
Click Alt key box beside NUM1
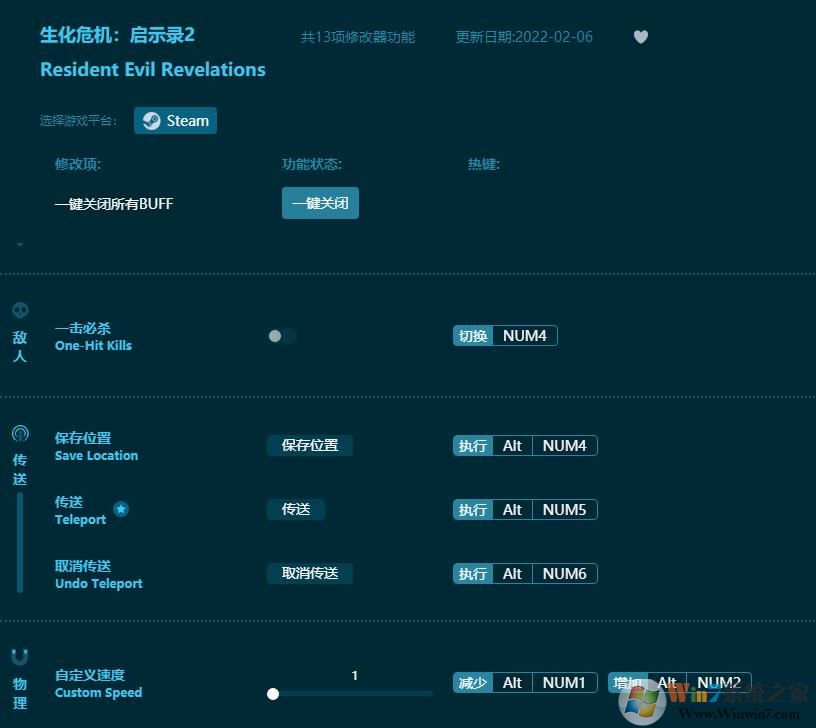[x=512, y=682]
